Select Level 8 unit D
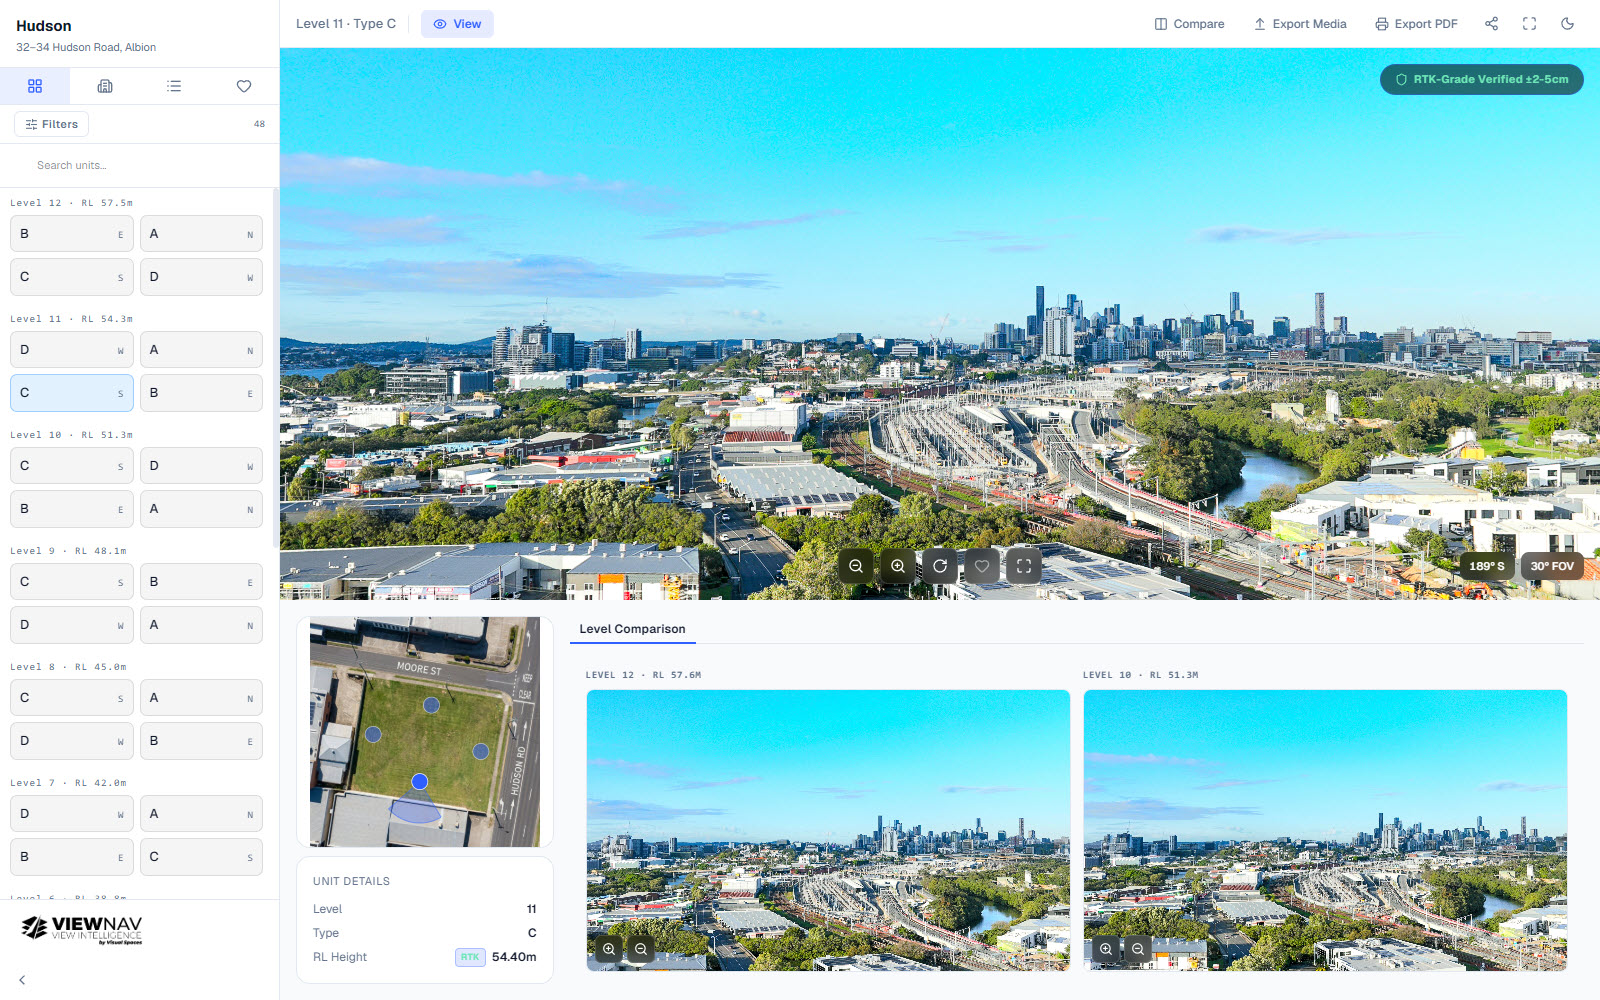1600x1000 pixels. coord(72,741)
